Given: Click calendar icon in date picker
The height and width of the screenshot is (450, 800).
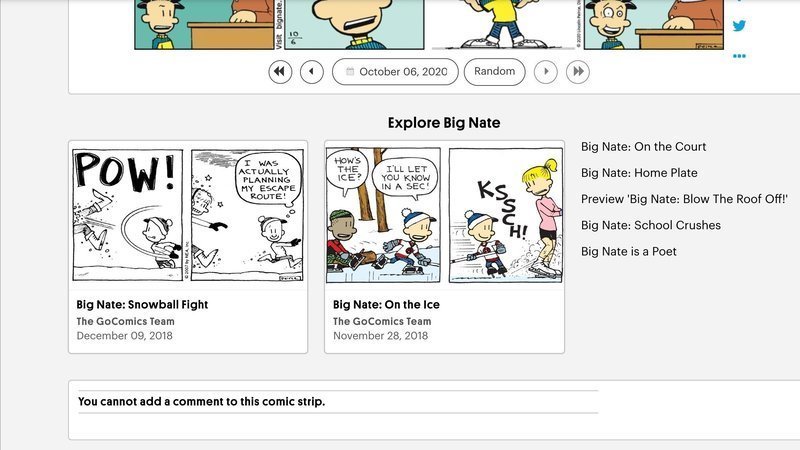Looking at the screenshot, I should point(350,71).
